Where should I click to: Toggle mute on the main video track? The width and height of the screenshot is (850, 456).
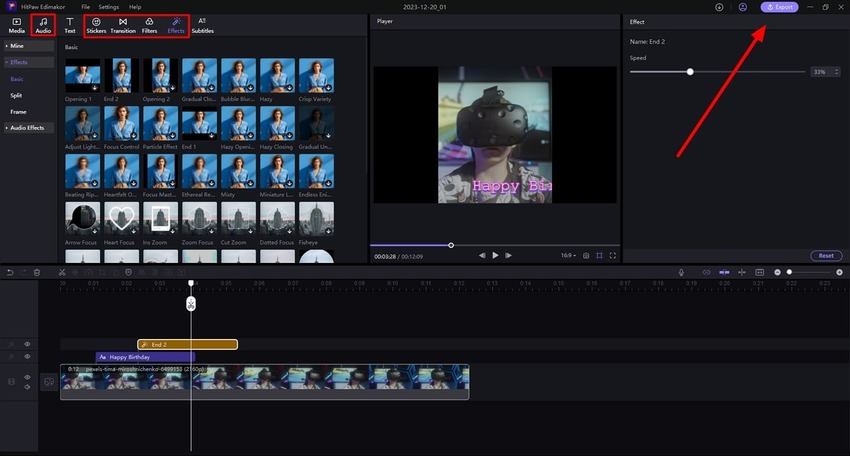27,387
